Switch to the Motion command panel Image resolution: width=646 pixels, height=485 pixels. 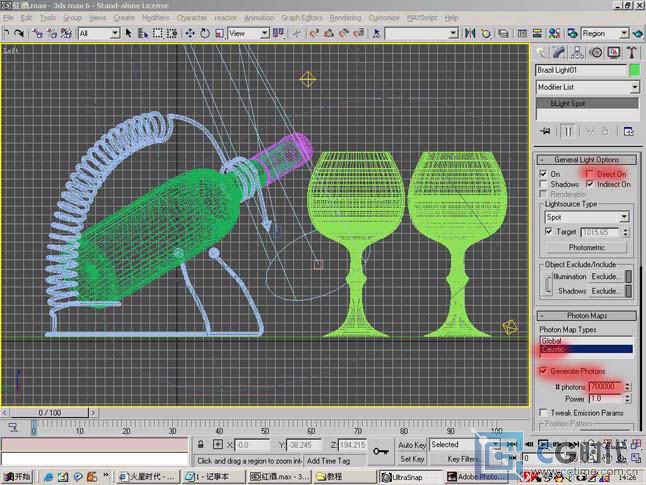[x=596, y=52]
